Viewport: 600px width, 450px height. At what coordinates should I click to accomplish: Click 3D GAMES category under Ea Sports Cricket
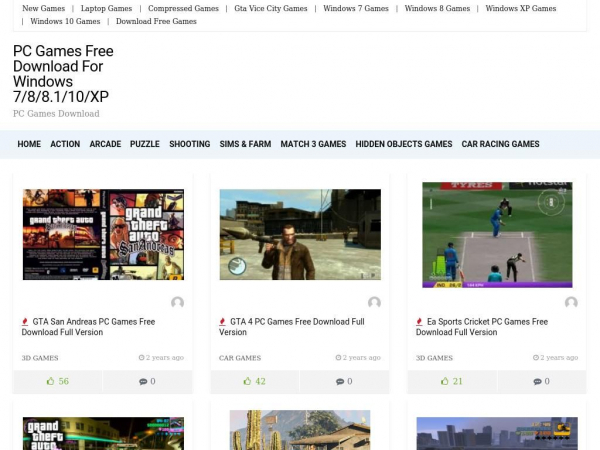pyautogui.click(x=434, y=358)
